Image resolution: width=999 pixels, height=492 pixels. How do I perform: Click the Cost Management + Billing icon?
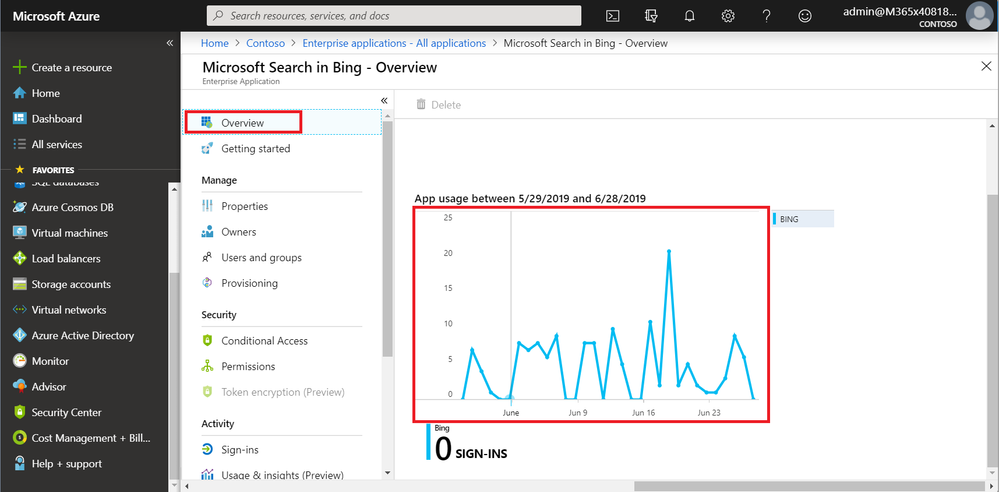pos(20,438)
